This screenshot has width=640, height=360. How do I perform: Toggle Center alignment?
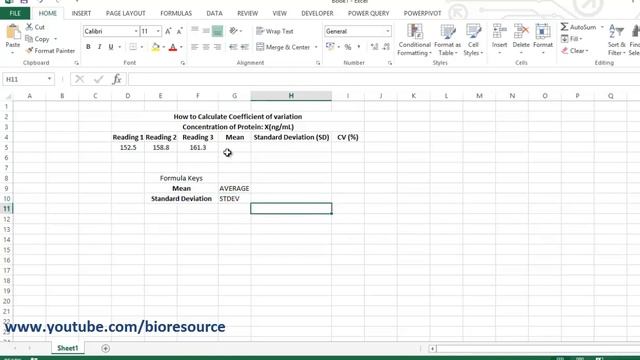point(206,47)
